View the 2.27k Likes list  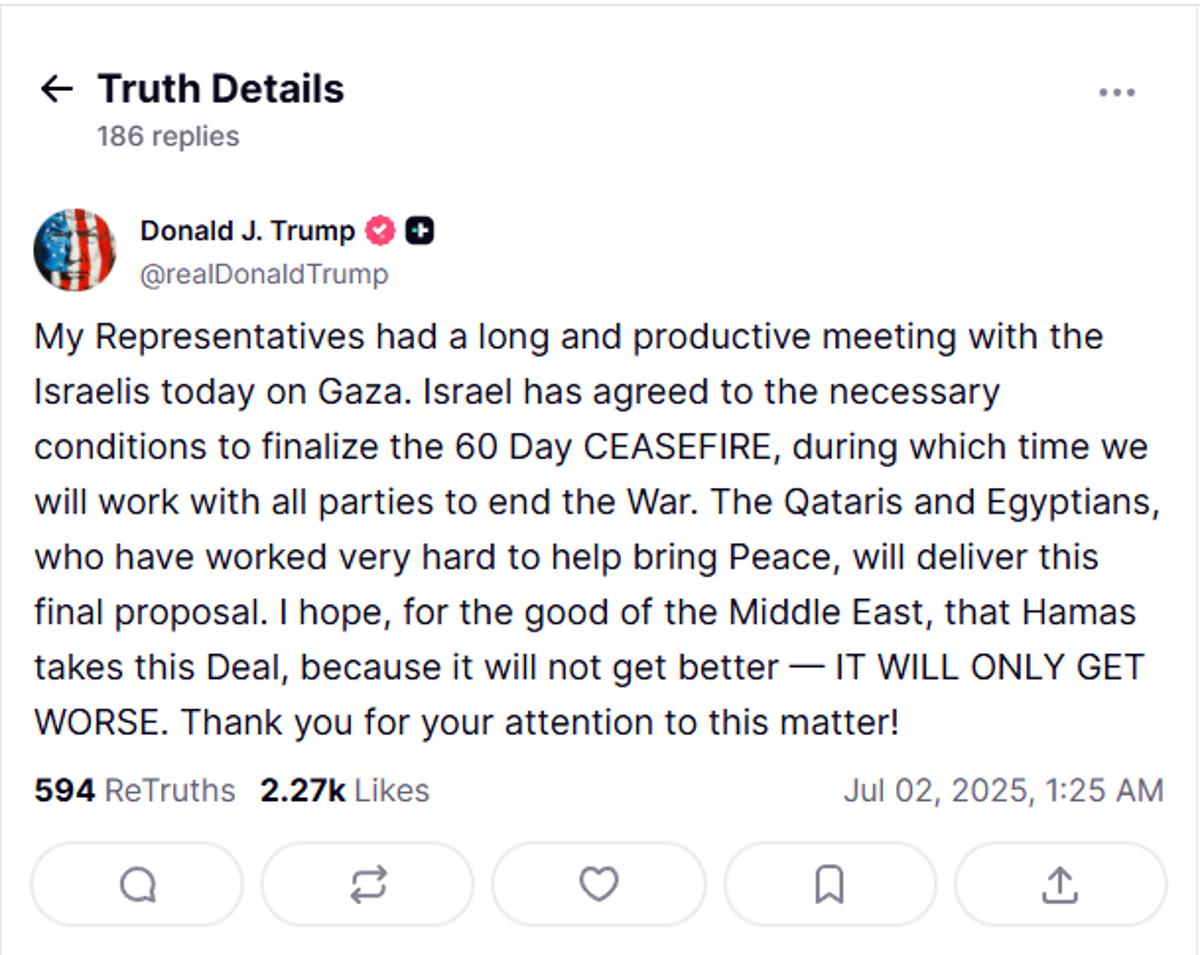click(345, 790)
